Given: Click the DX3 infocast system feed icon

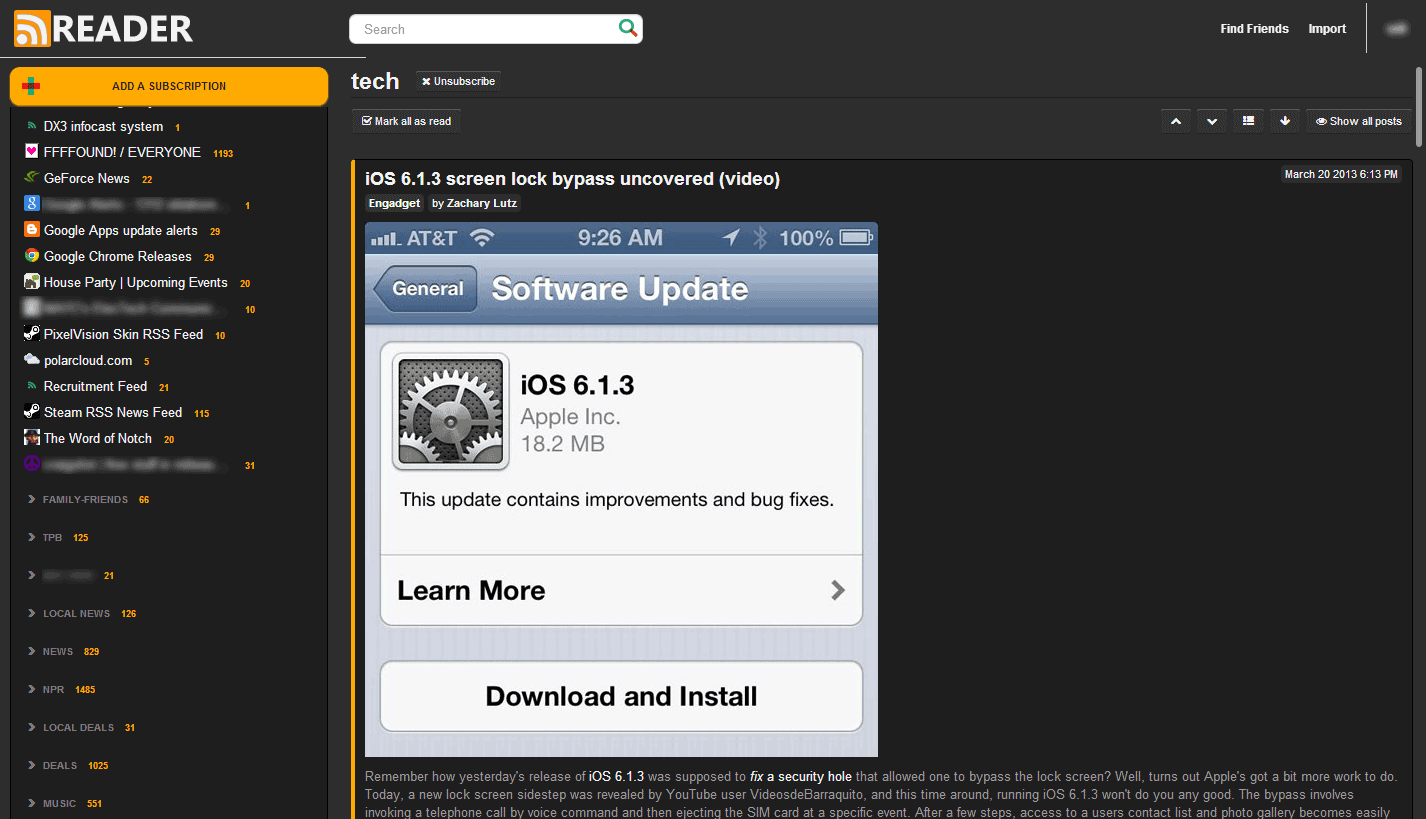Looking at the screenshot, I should (x=31, y=127).
